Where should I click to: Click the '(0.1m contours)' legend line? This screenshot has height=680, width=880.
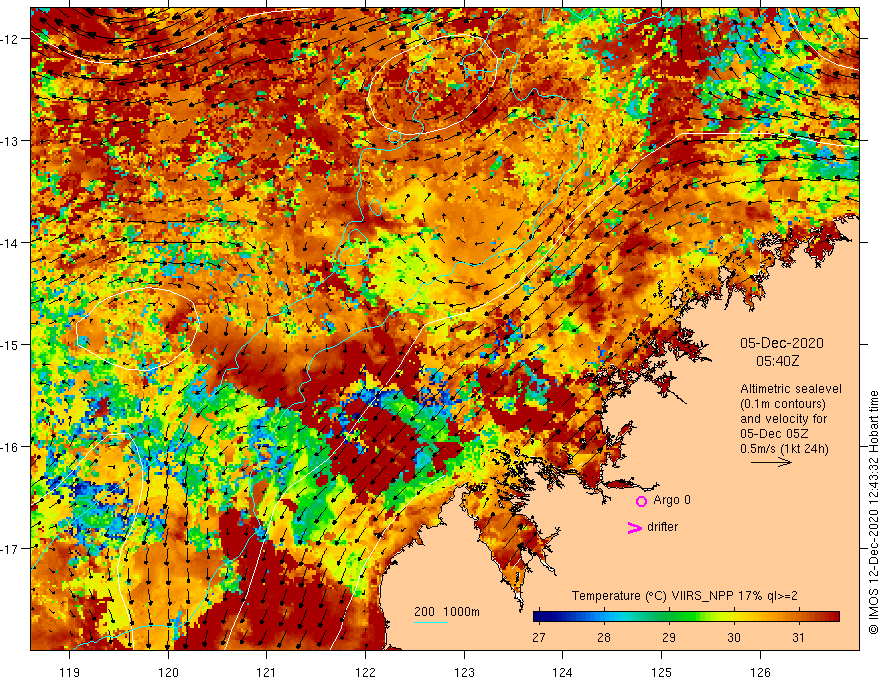tap(783, 404)
